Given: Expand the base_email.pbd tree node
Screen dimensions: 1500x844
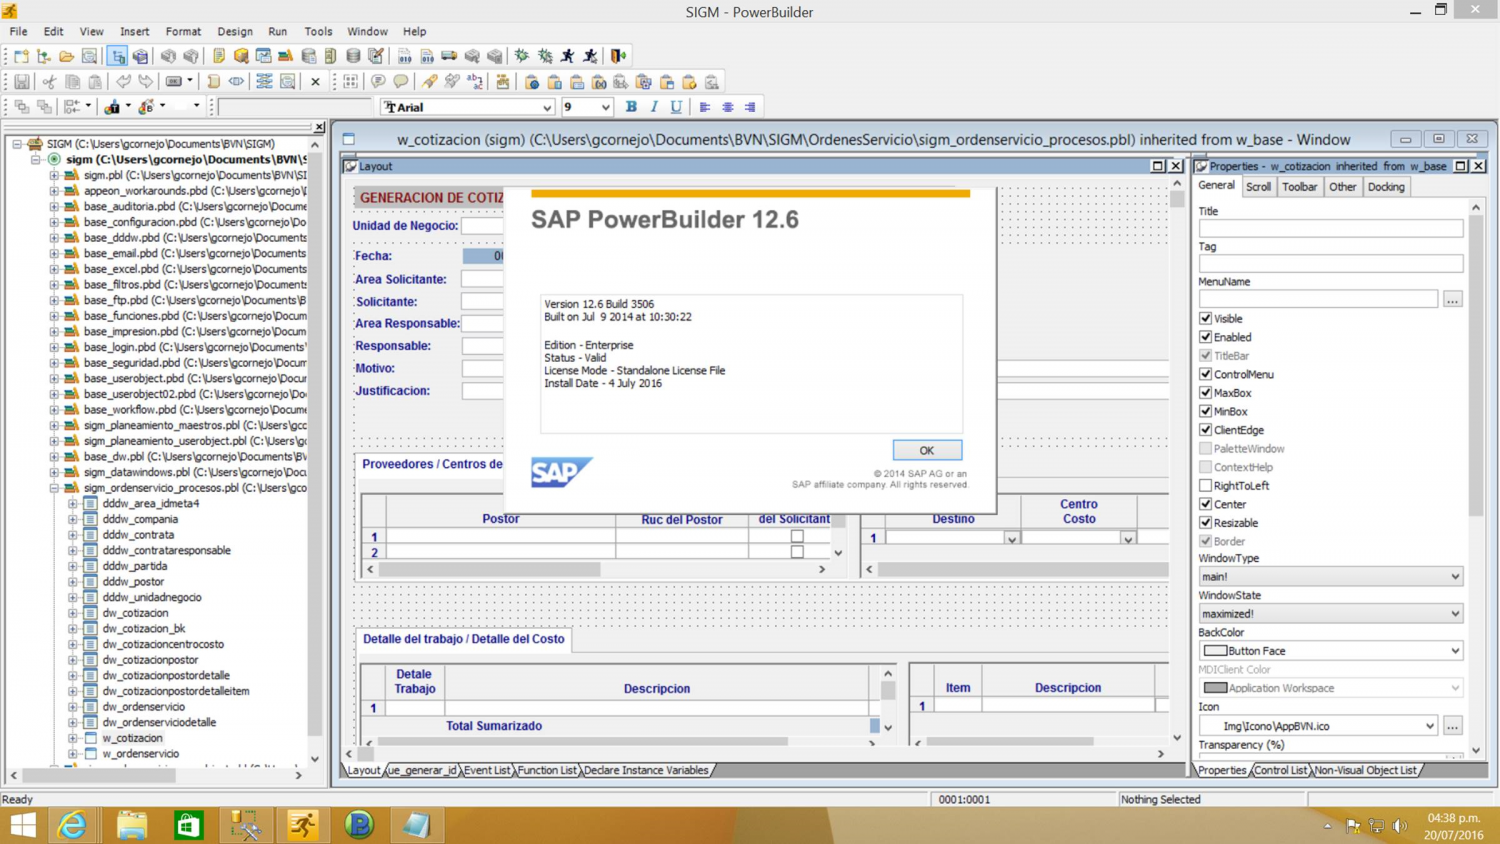Looking at the screenshot, I should 54,253.
